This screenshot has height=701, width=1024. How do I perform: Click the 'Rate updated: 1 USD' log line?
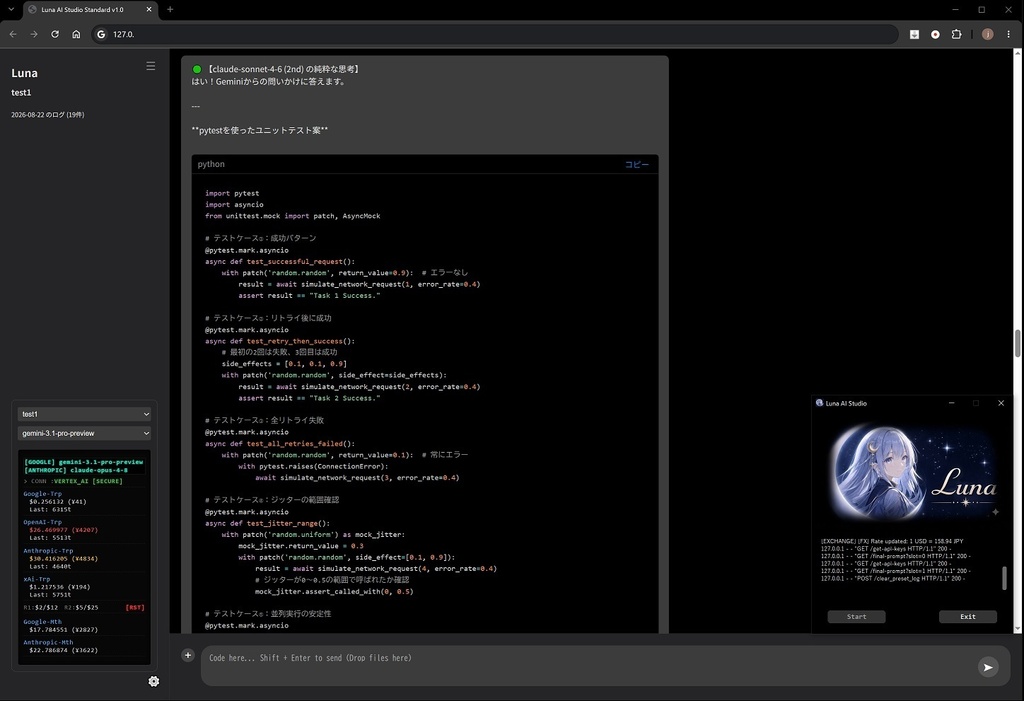tap(892, 541)
